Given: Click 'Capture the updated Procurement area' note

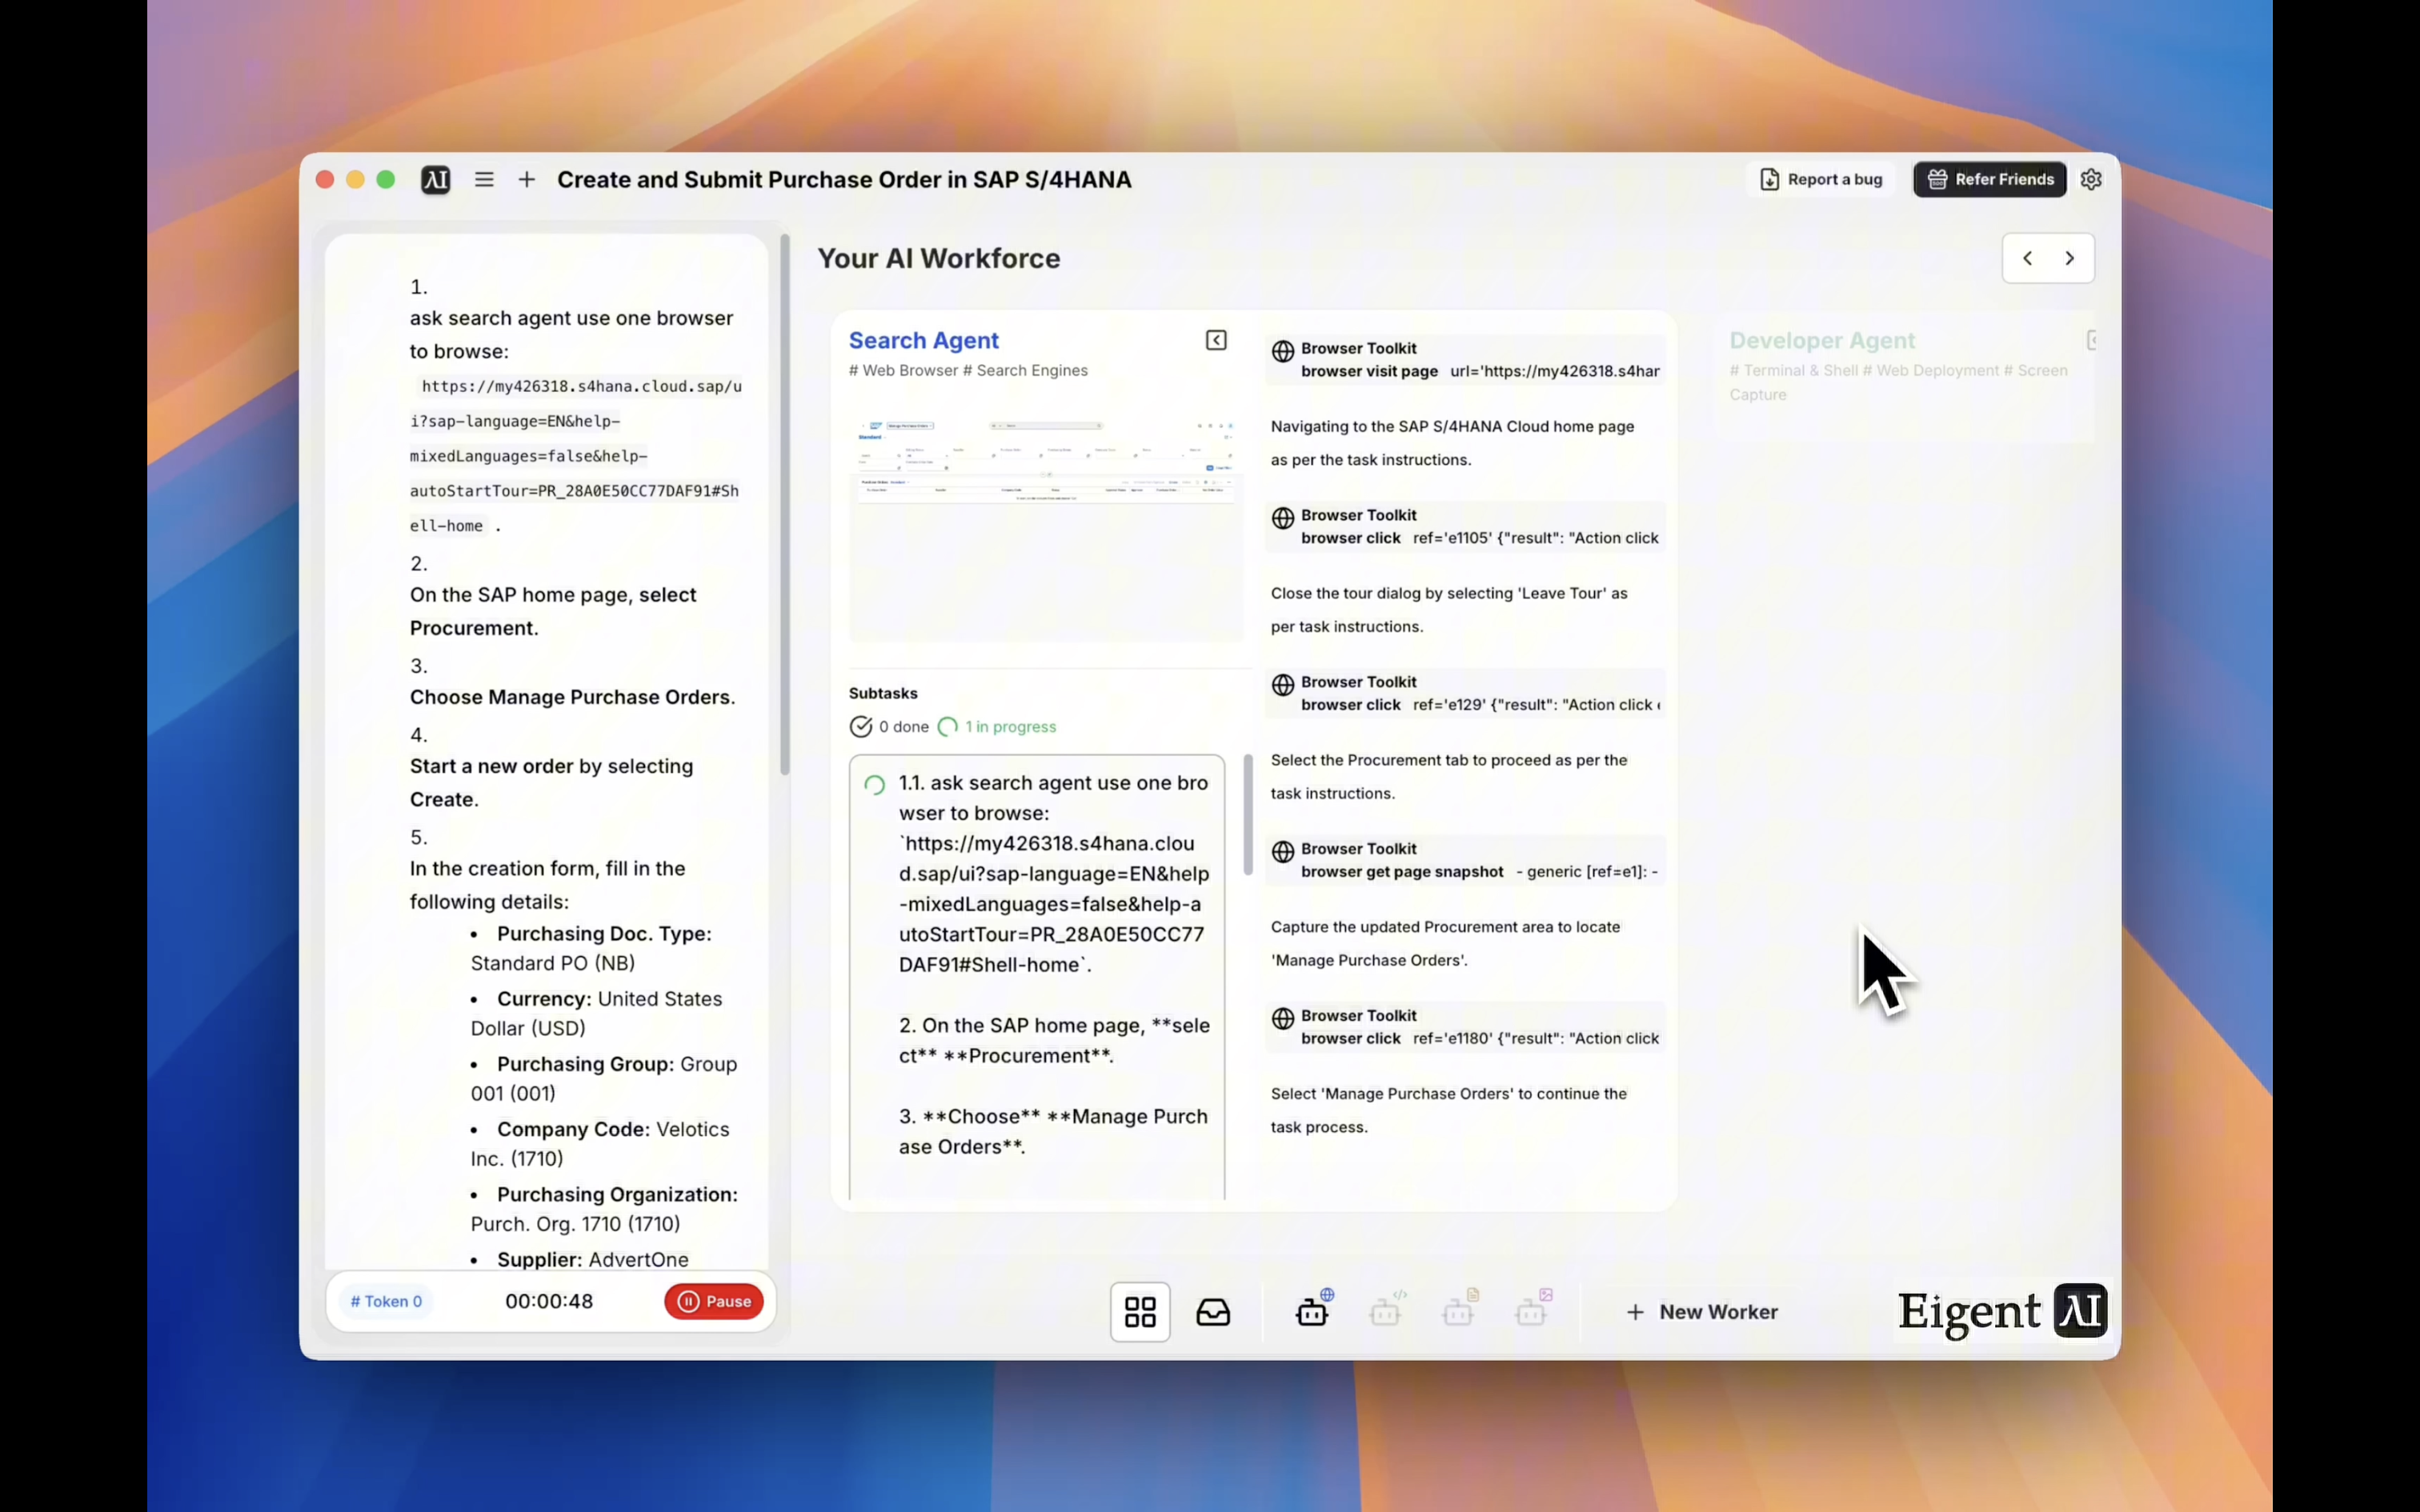Looking at the screenshot, I should click(x=1445, y=944).
